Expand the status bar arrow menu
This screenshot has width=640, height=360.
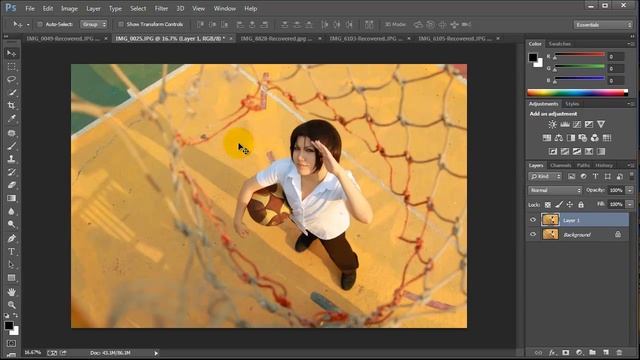tap(156, 353)
